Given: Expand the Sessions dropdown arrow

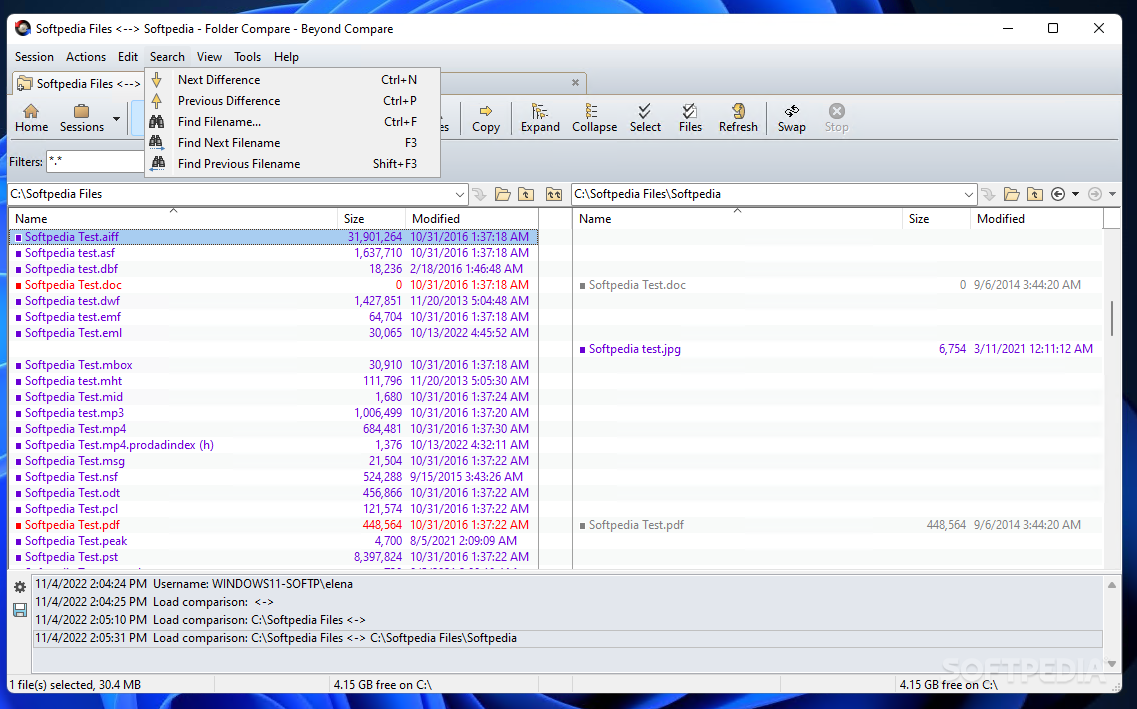Looking at the screenshot, I should (x=116, y=119).
